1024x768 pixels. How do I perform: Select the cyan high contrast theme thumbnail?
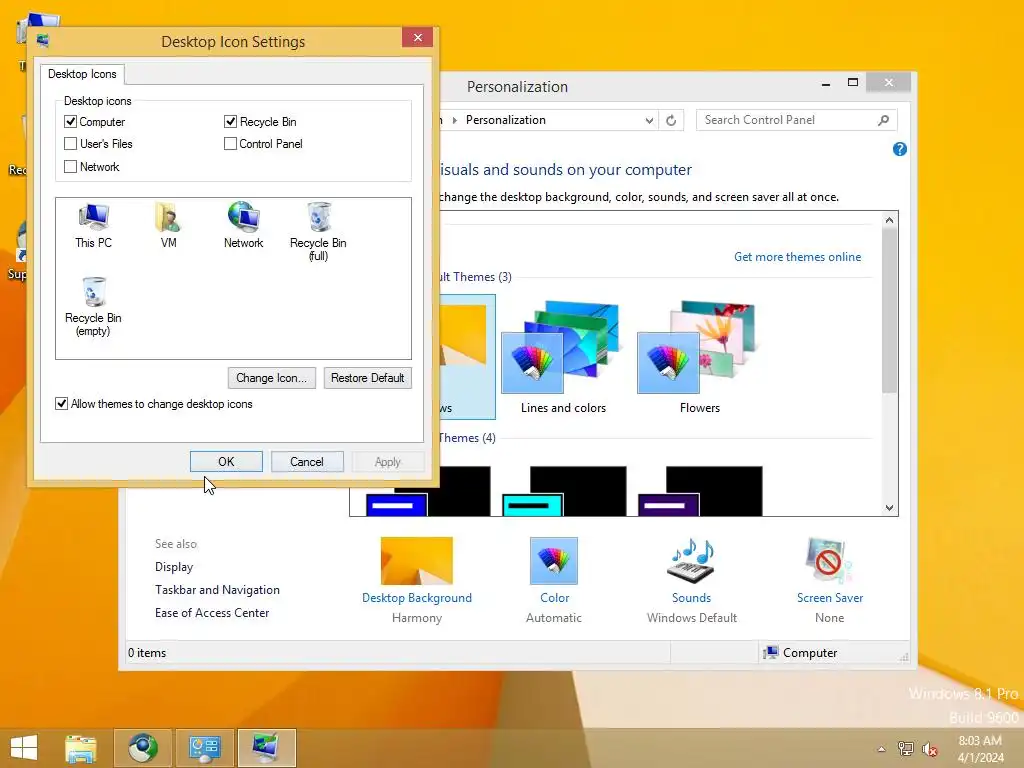[564, 491]
